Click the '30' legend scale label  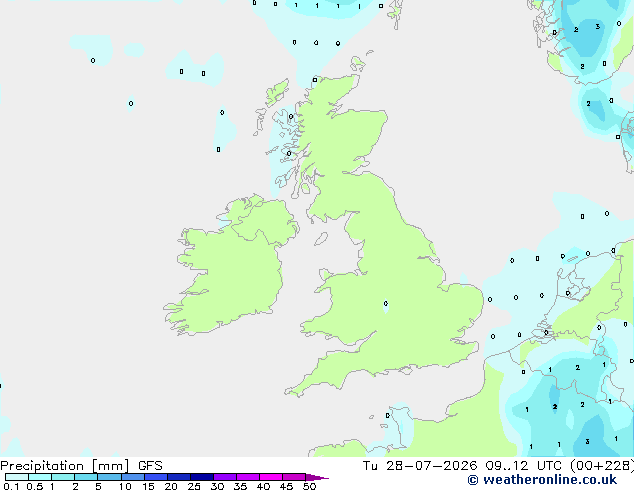click(x=217, y=486)
